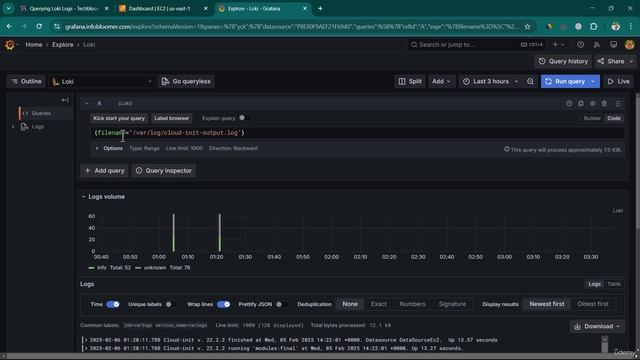Select the Queries outline item
Viewport: 640px width, 360px height.
pos(41,113)
